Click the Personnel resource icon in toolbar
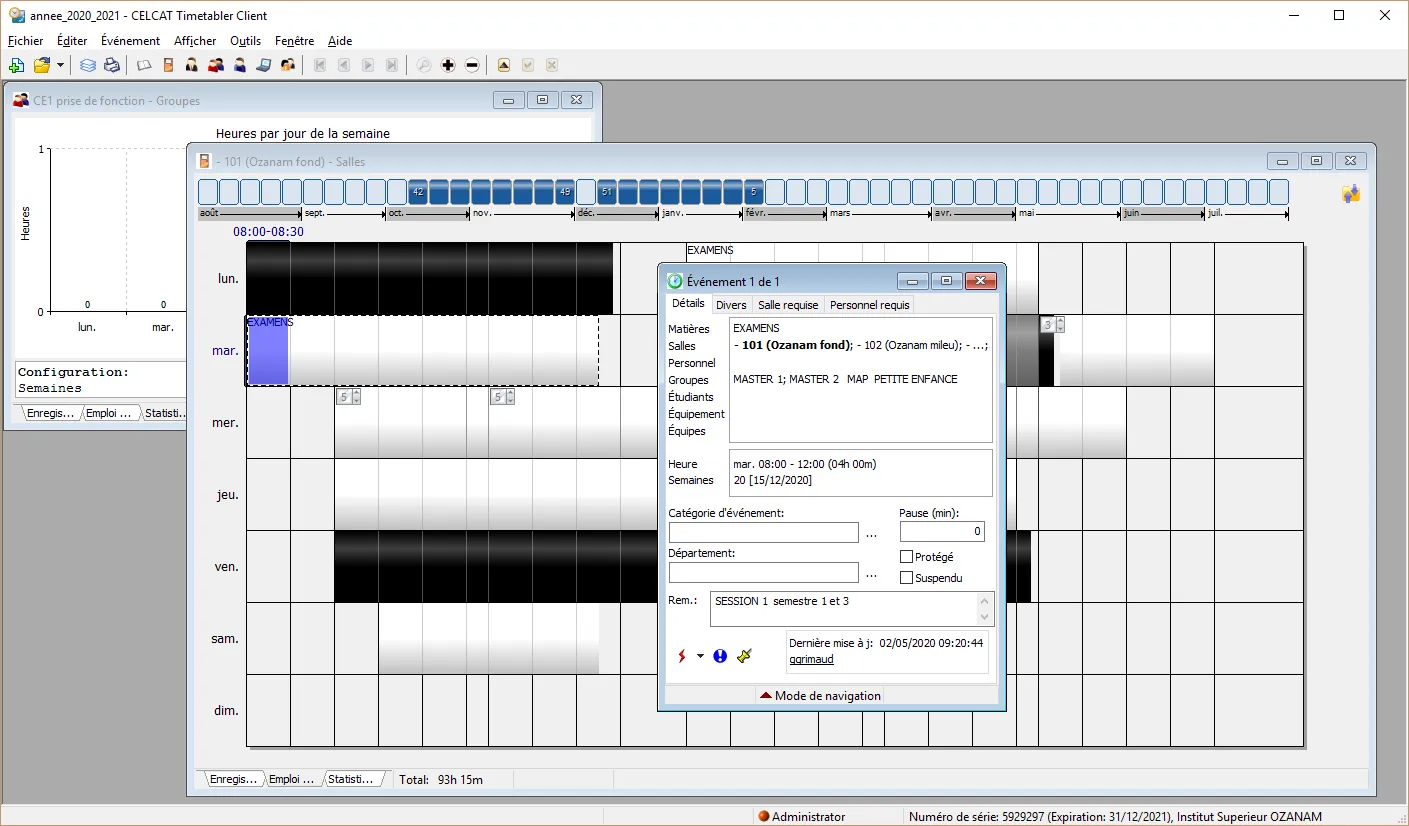1409x826 pixels. (x=191, y=65)
